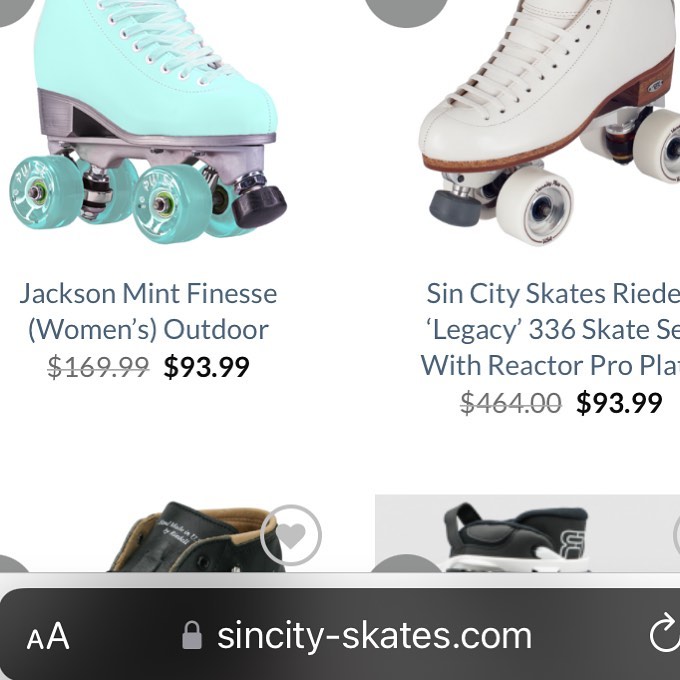680x680 pixels.
Task: Tap the gray circle badge left of the black inline skate
Action: pos(405,564)
